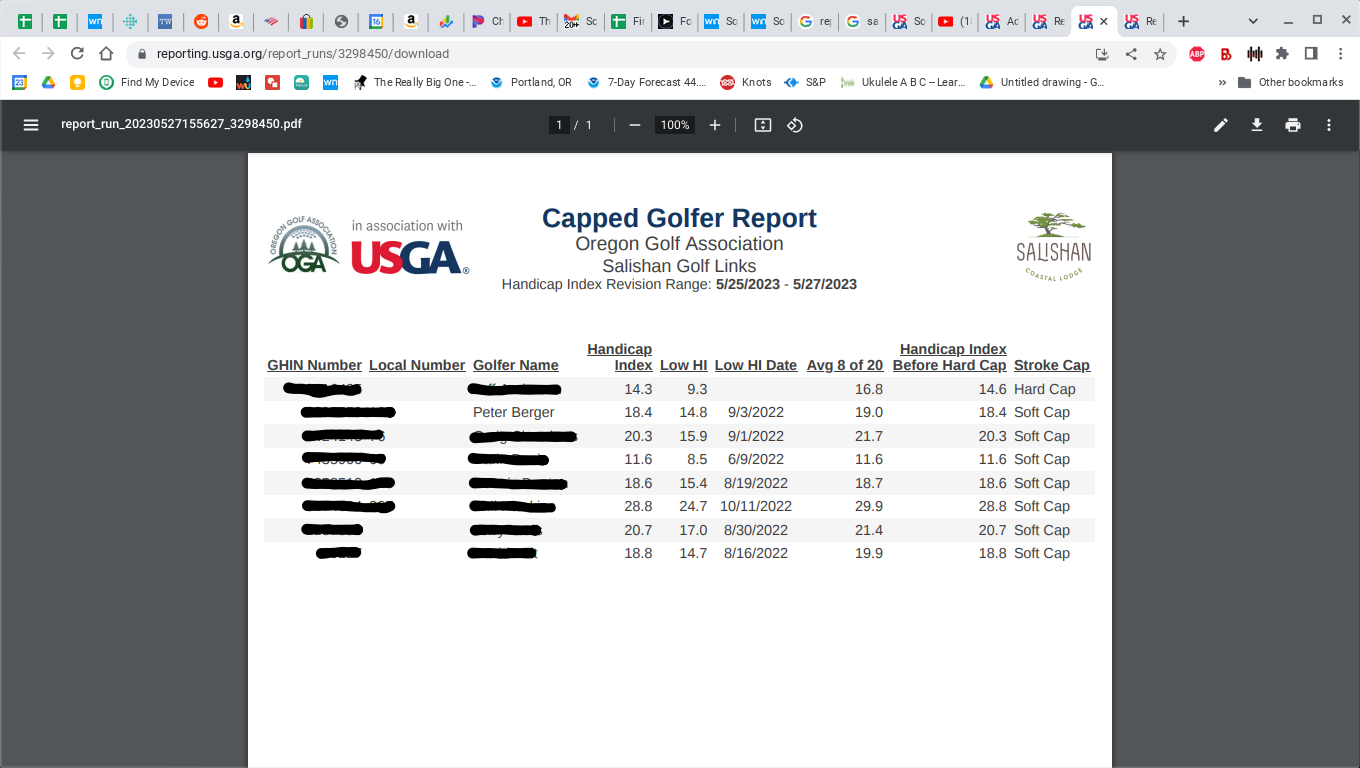The image size is (1360, 768).
Task: Open the Google Drive bookmark icon
Action: [x=48, y=83]
